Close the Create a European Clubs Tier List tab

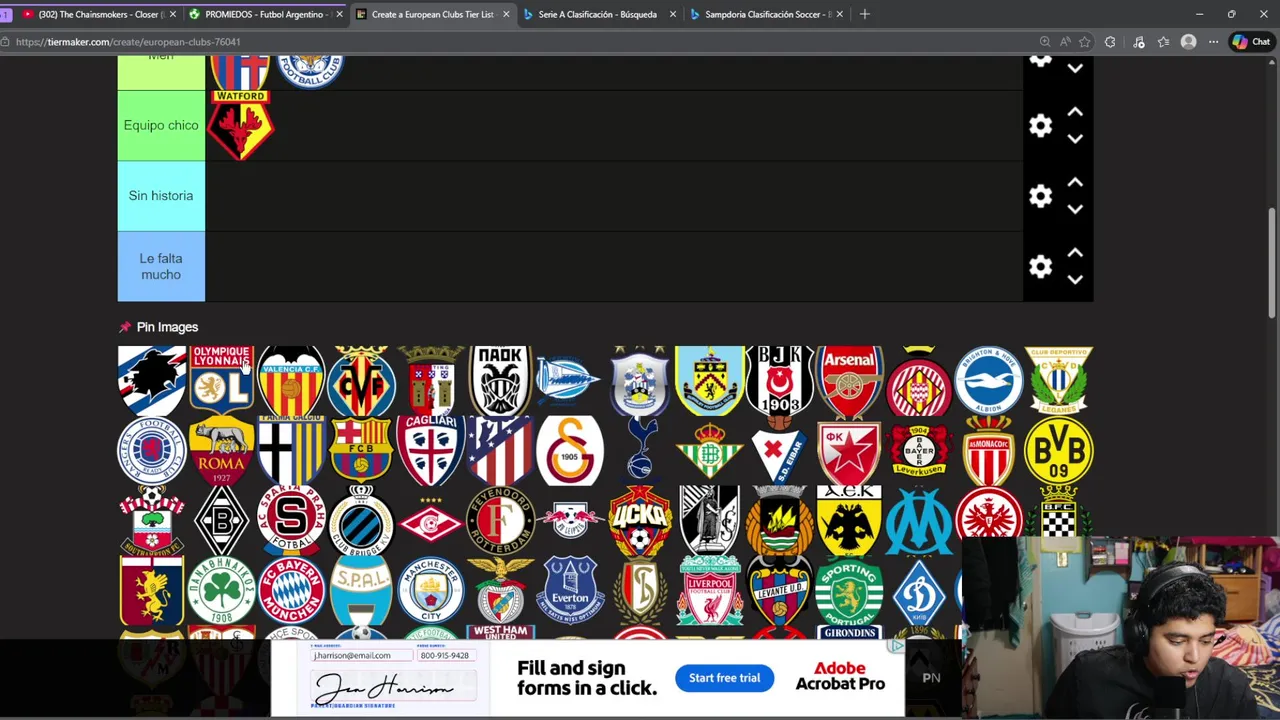point(506,14)
